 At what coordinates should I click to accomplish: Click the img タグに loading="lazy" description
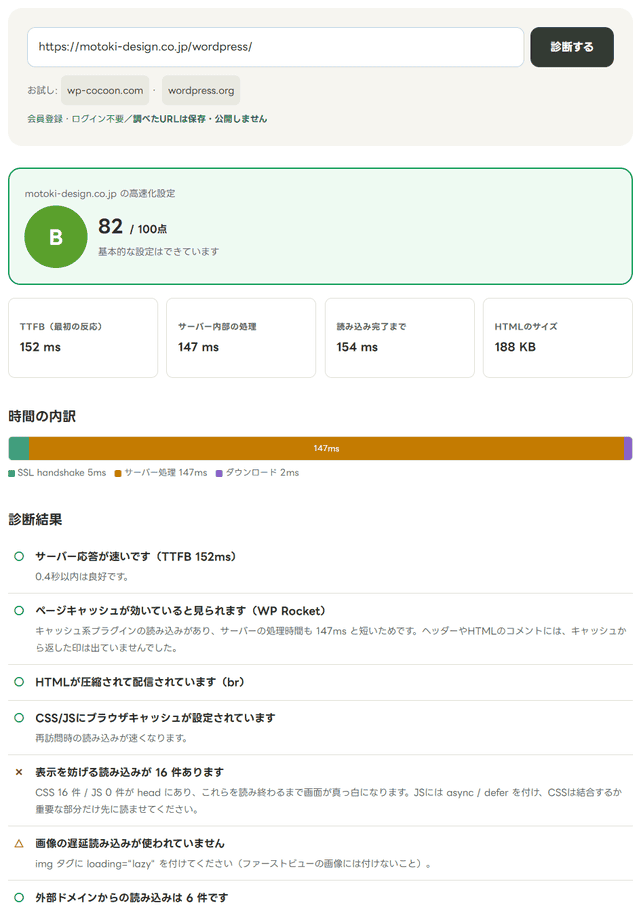click(234, 864)
